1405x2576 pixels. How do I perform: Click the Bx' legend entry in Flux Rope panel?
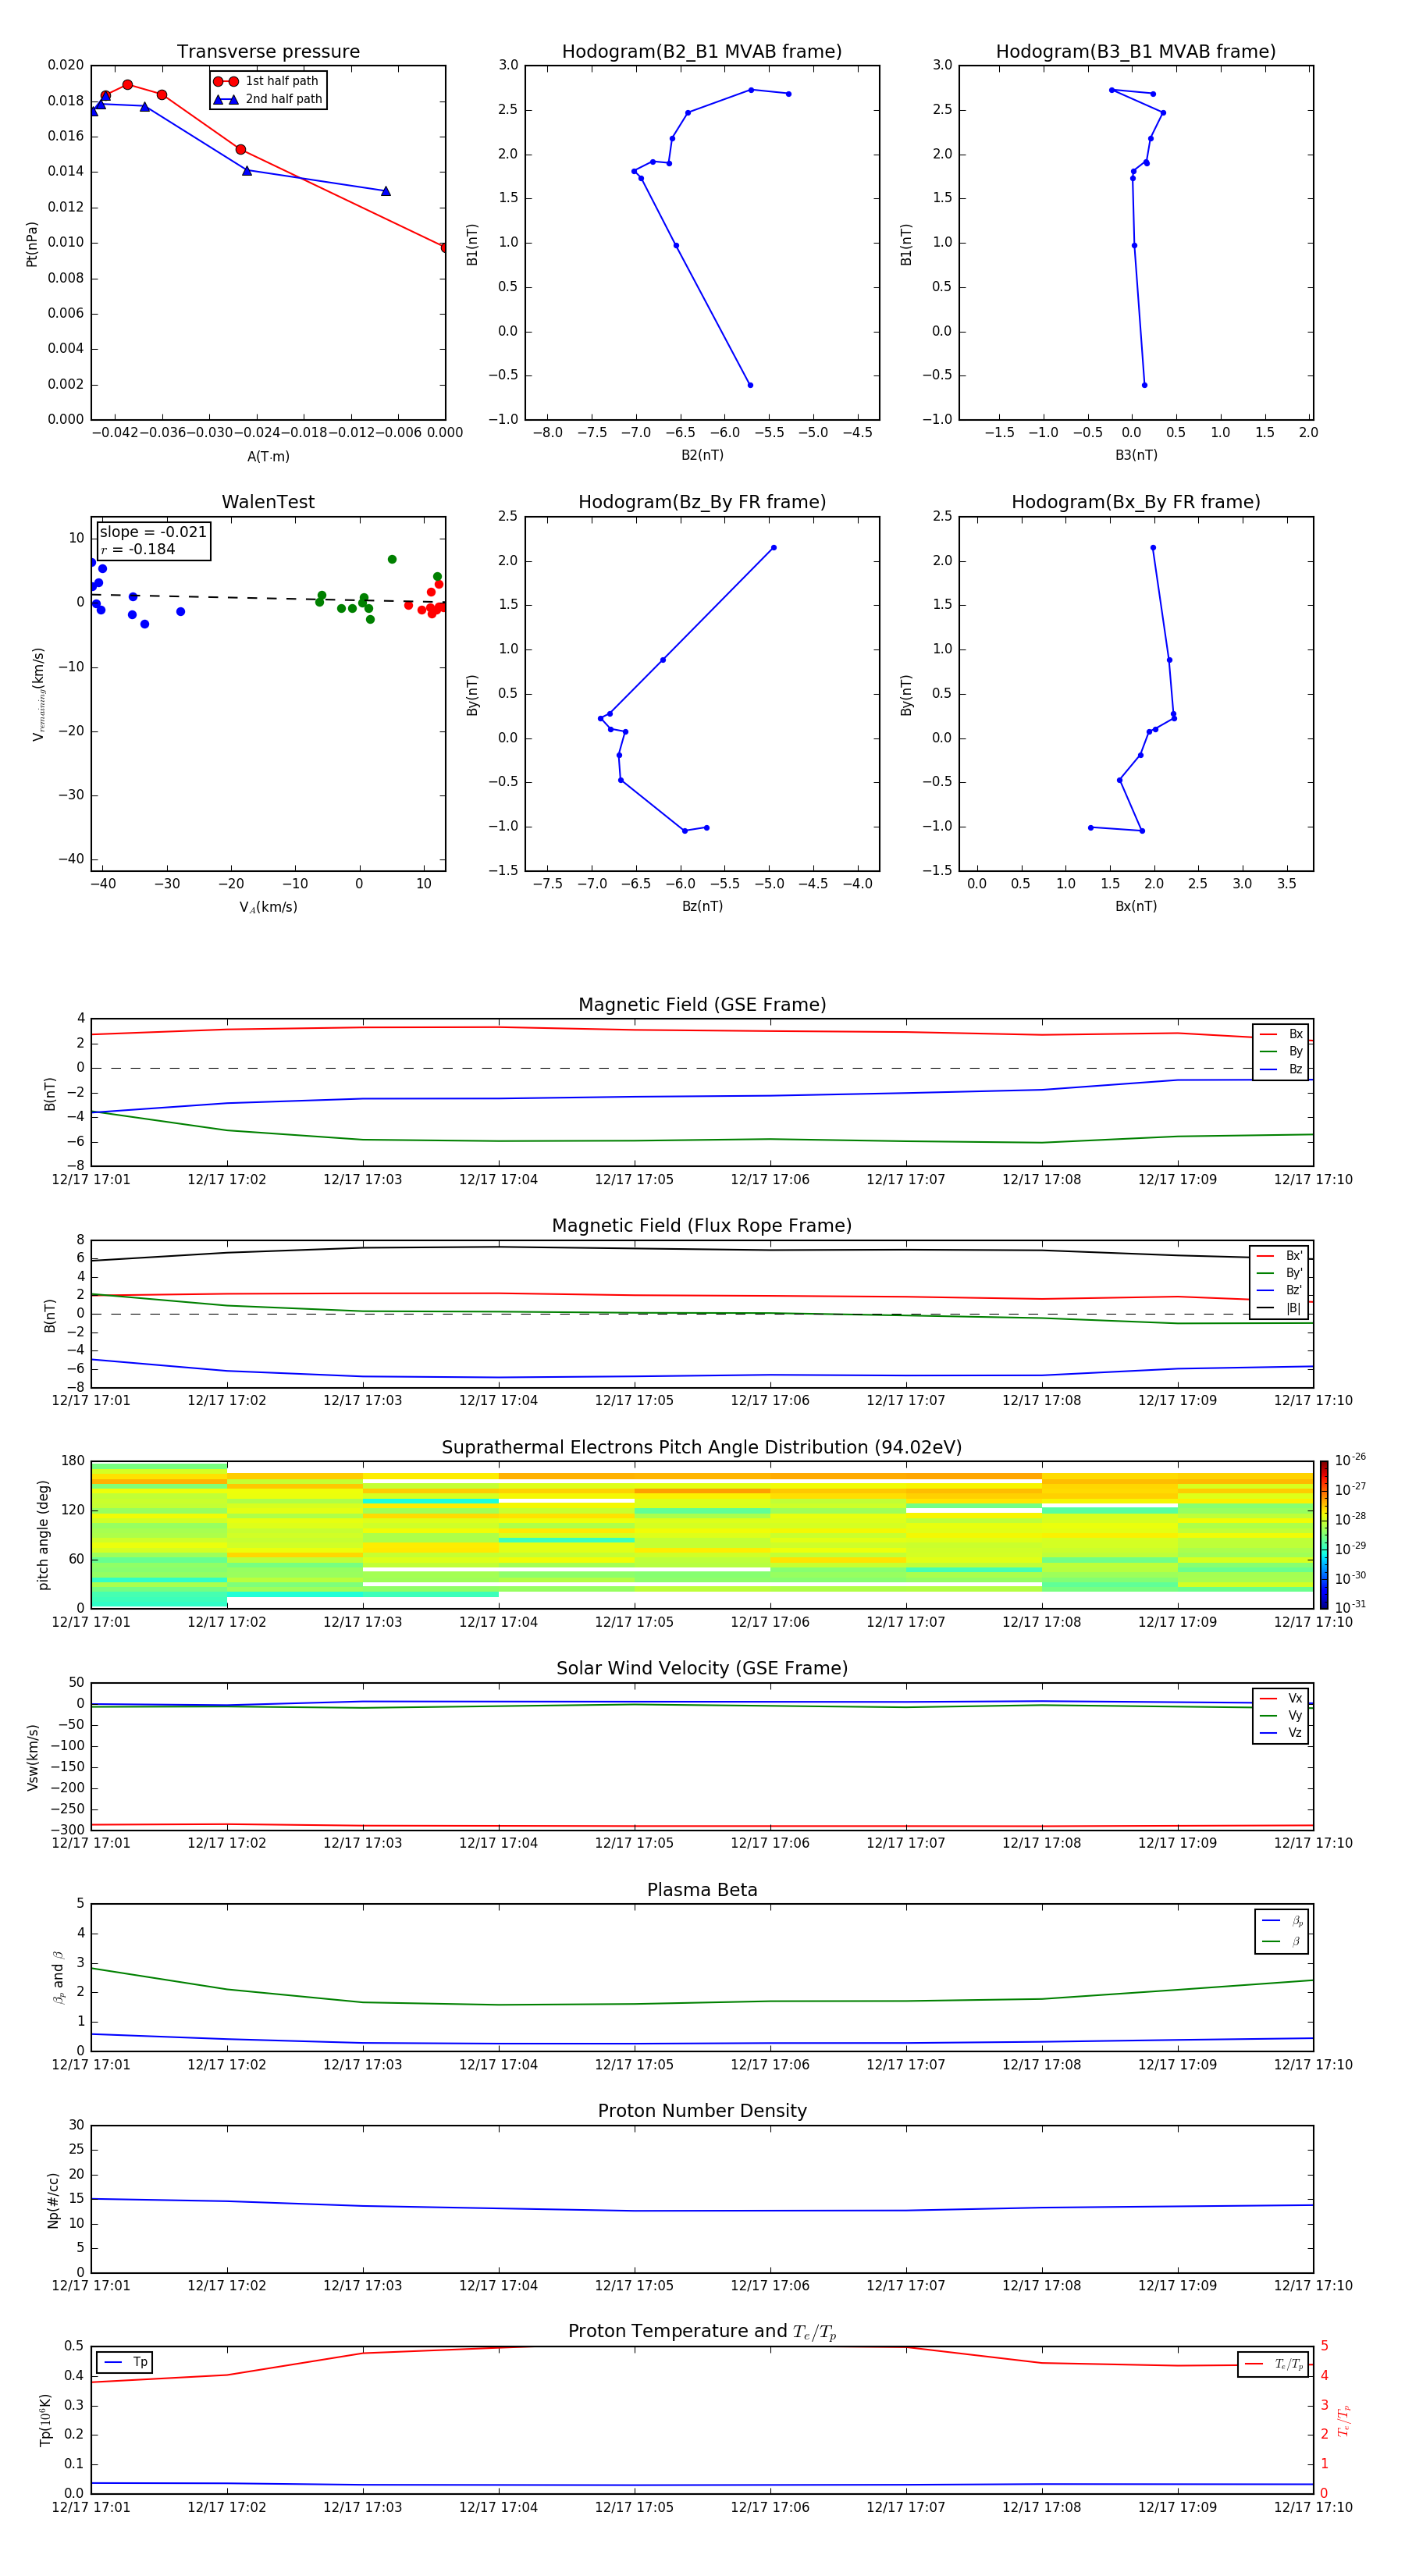[x=1280, y=1256]
